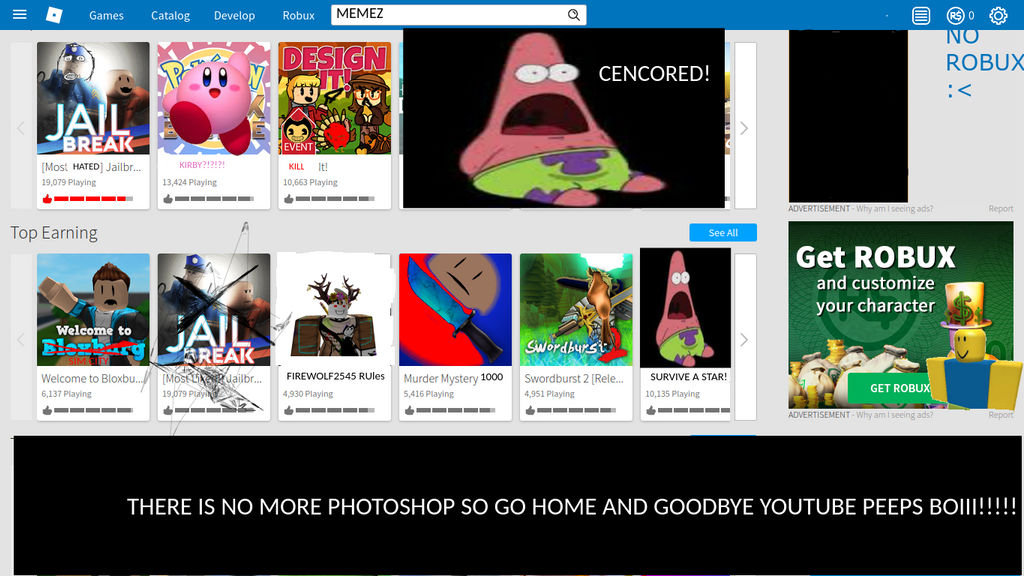
Task: Click thumbs-up icon on Swordburst 2 card
Action: pyautogui.click(x=530, y=410)
